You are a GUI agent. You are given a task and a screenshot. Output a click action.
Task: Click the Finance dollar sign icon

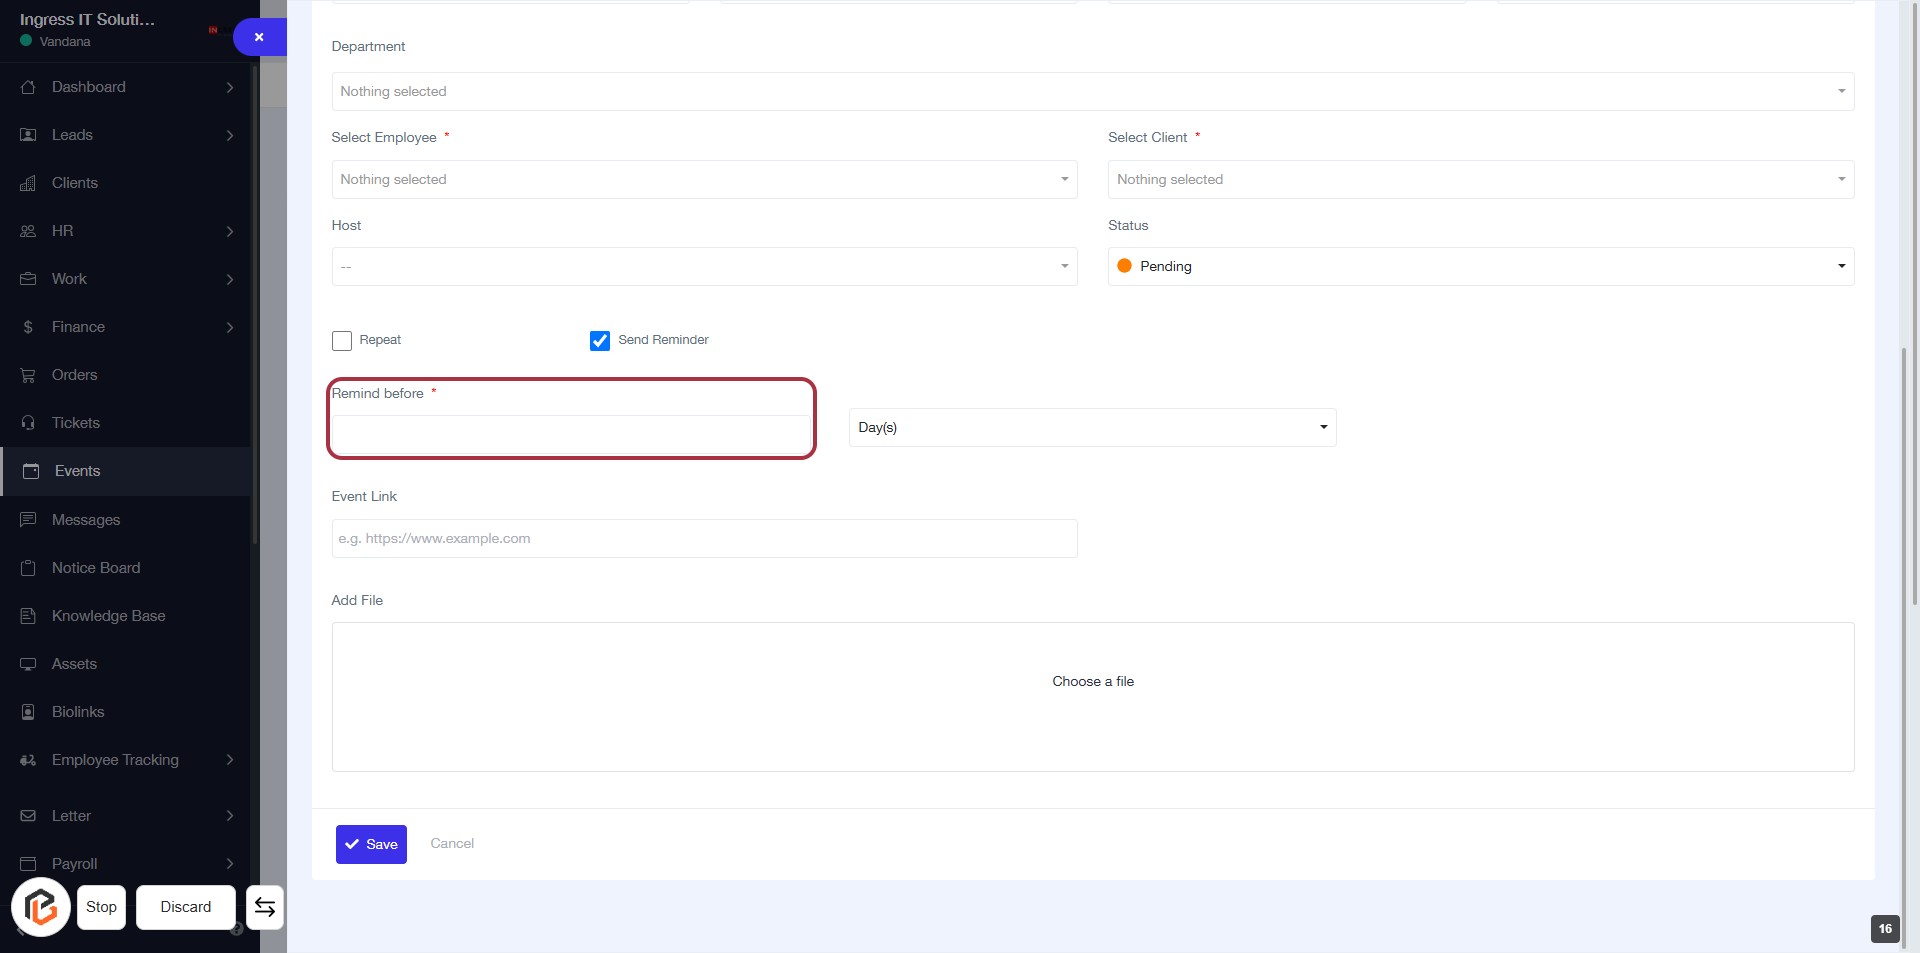pos(28,327)
